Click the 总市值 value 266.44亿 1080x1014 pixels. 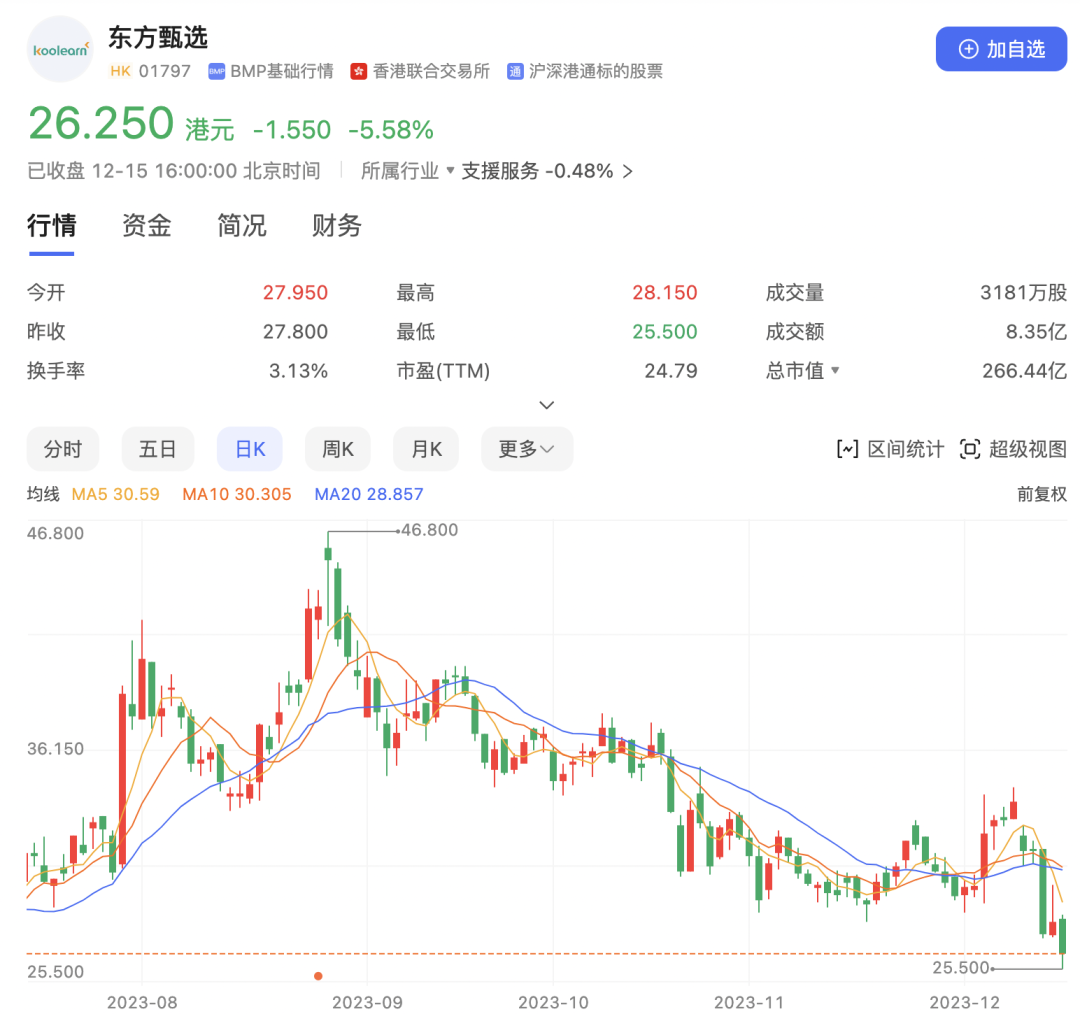pyautogui.click(x=1025, y=371)
